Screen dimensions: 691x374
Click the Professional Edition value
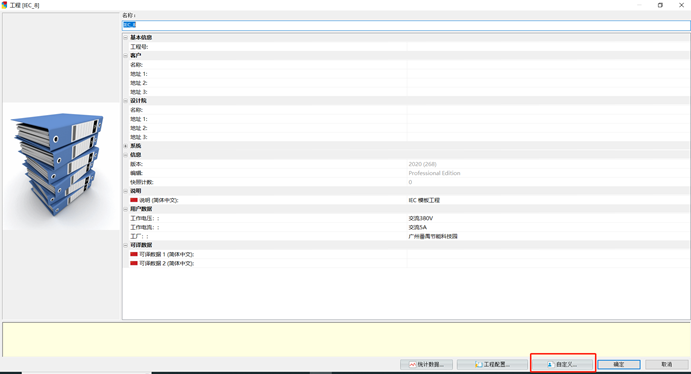point(434,173)
